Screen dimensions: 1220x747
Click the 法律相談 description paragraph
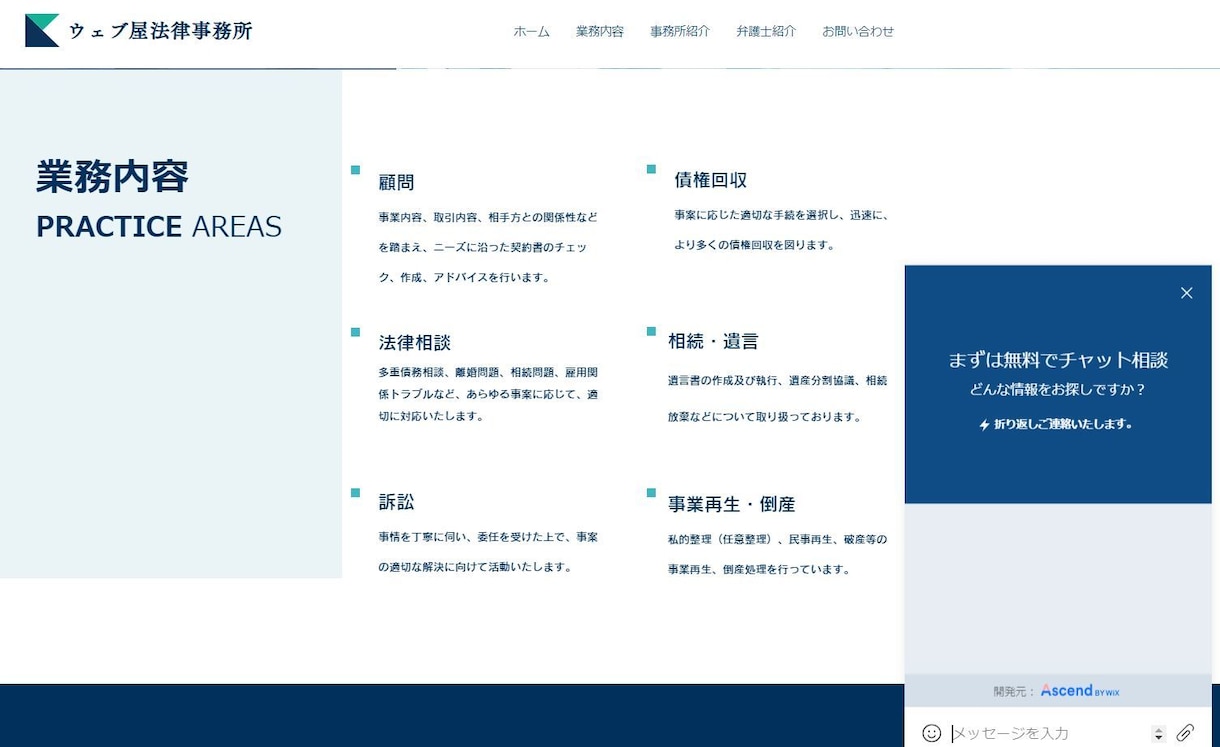[488, 394]
